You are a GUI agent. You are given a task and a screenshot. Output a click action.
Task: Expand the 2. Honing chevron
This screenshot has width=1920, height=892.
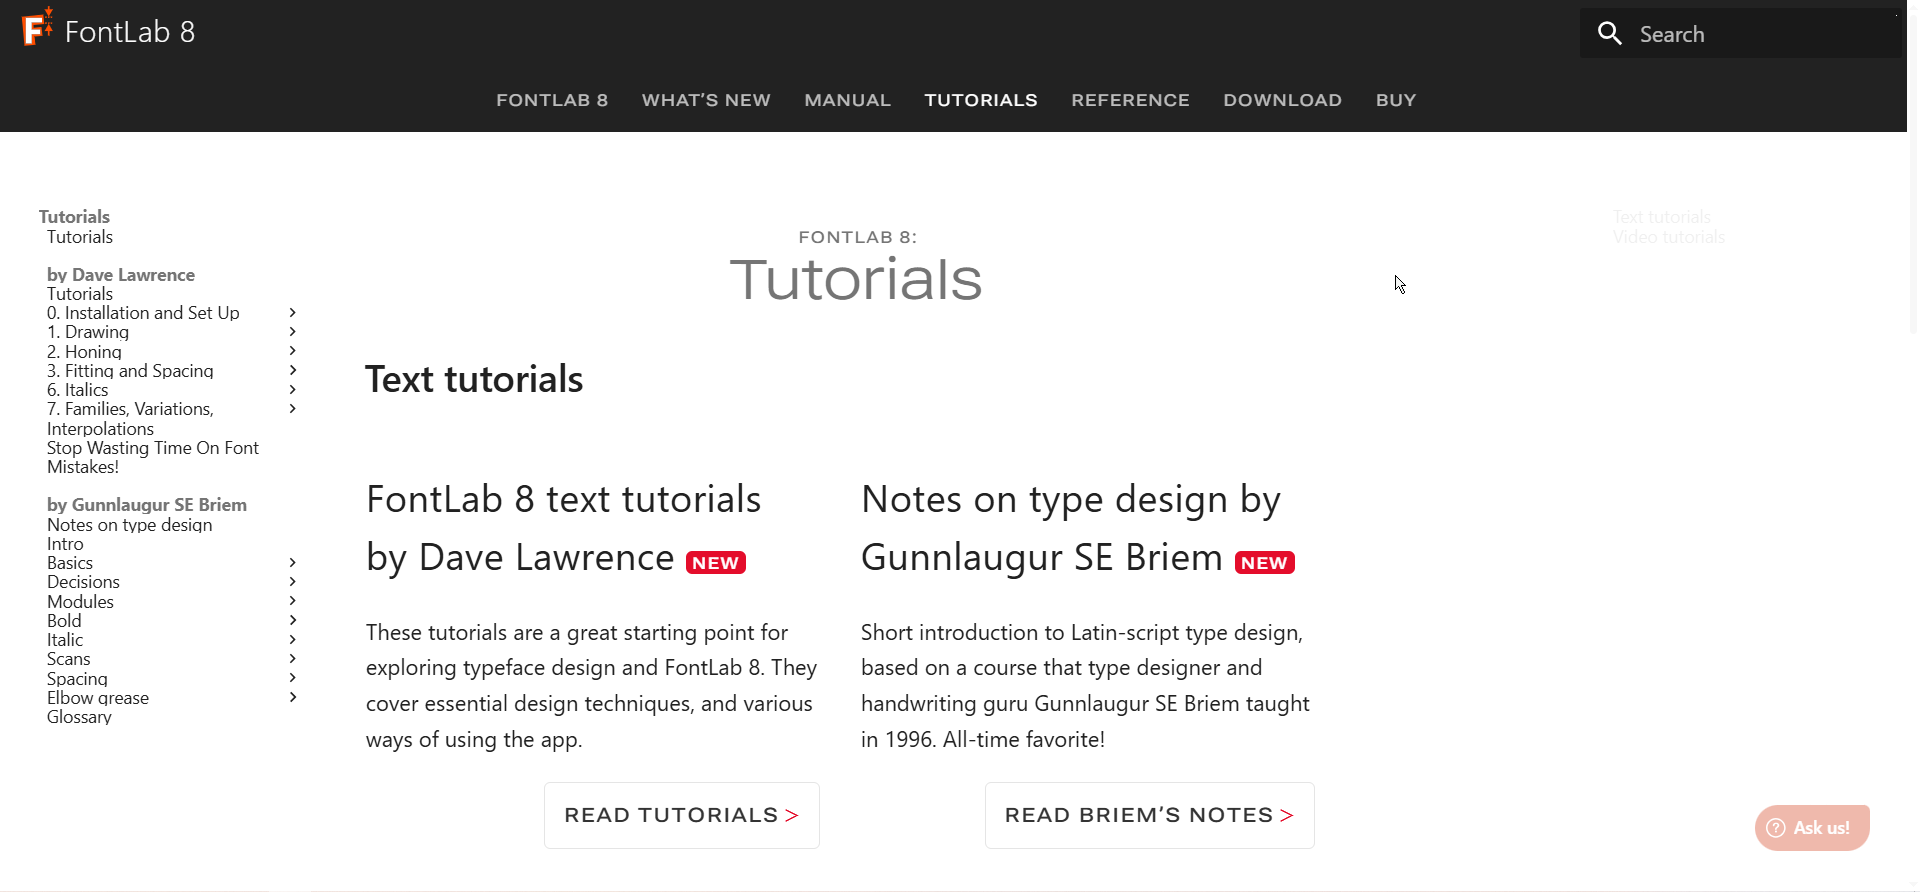tap(292, 351)
